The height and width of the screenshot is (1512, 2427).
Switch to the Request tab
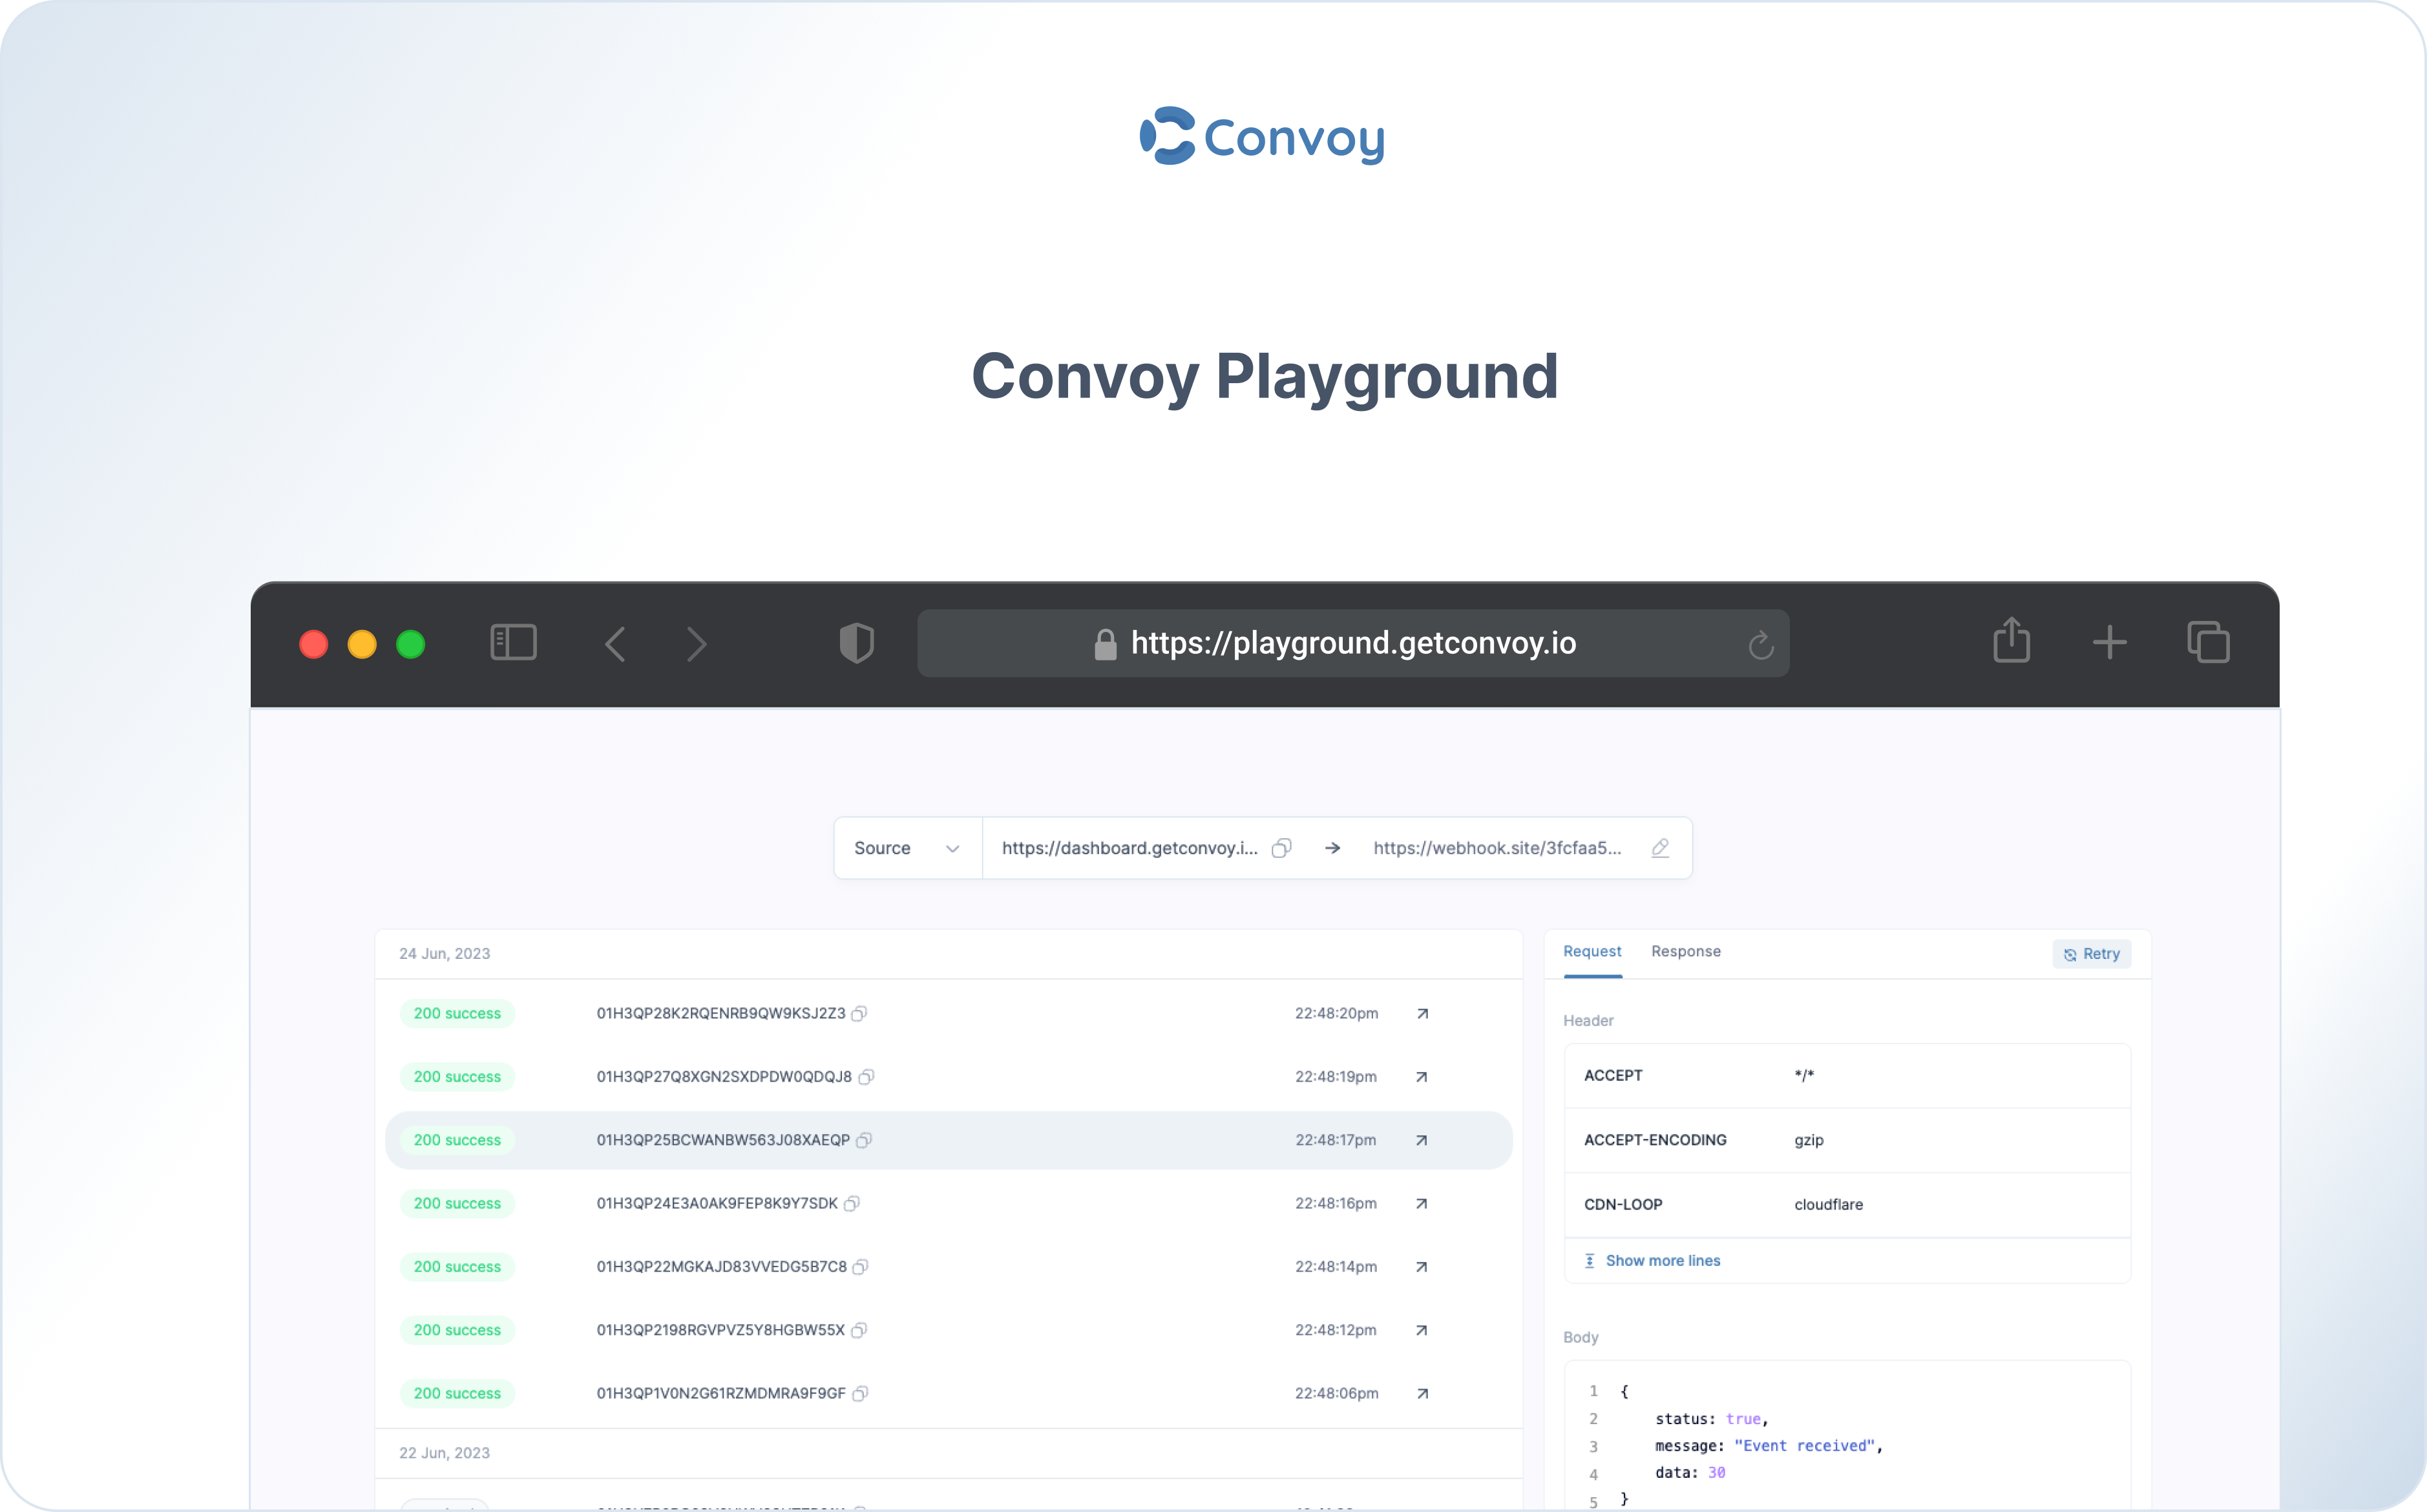point(1592,951)
